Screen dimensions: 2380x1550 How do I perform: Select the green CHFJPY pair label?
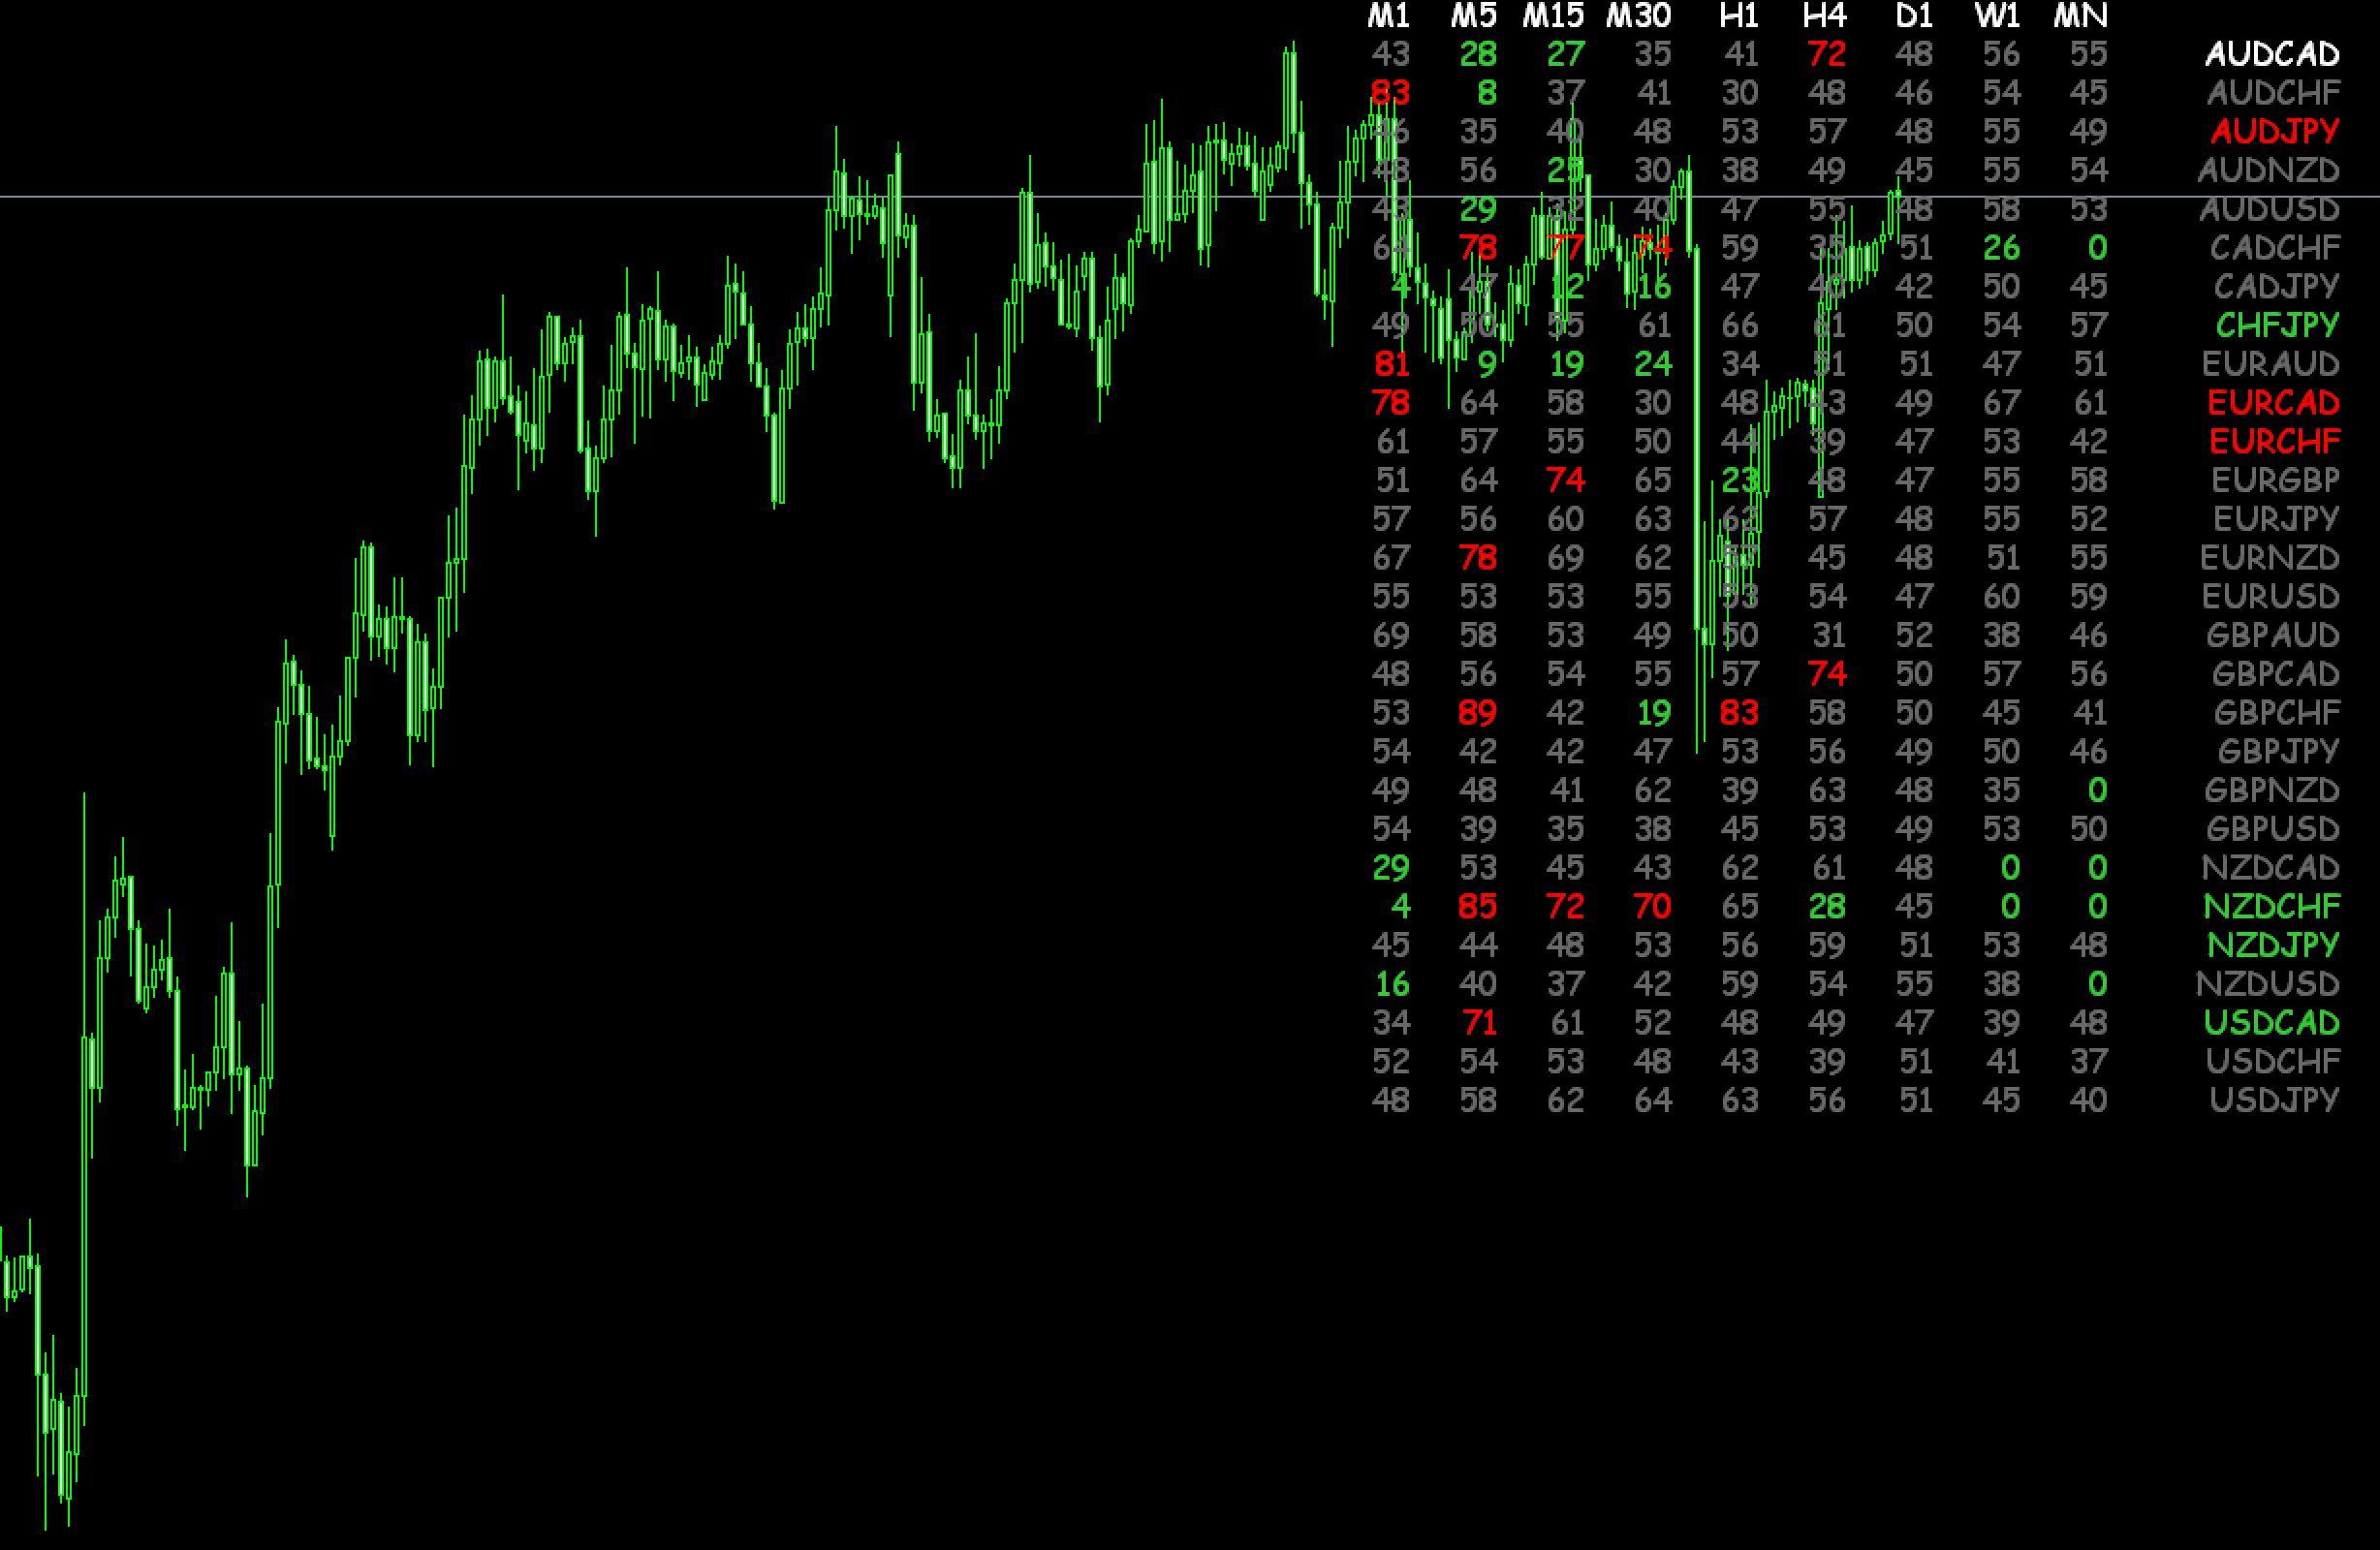[x=2277, y=325]
